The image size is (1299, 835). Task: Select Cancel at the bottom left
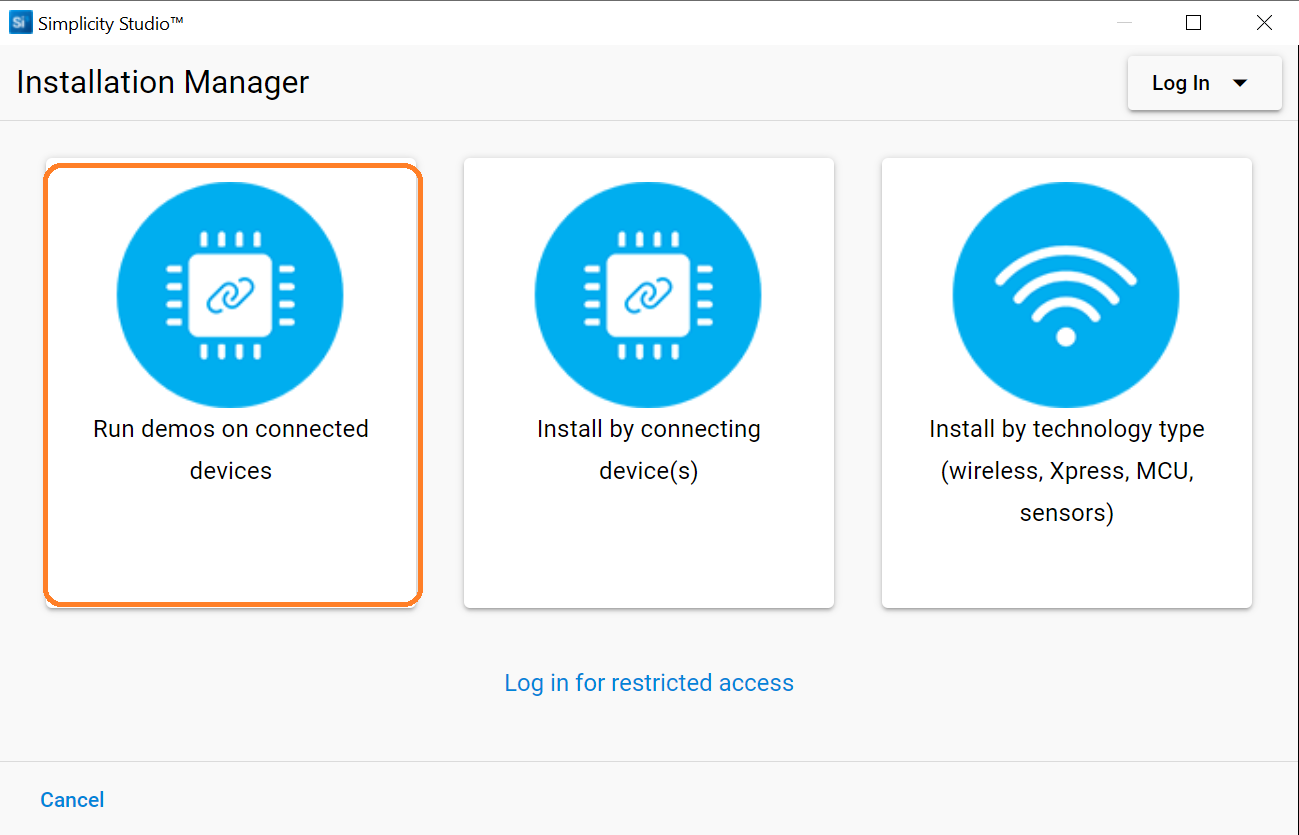[x=71, y=799]
